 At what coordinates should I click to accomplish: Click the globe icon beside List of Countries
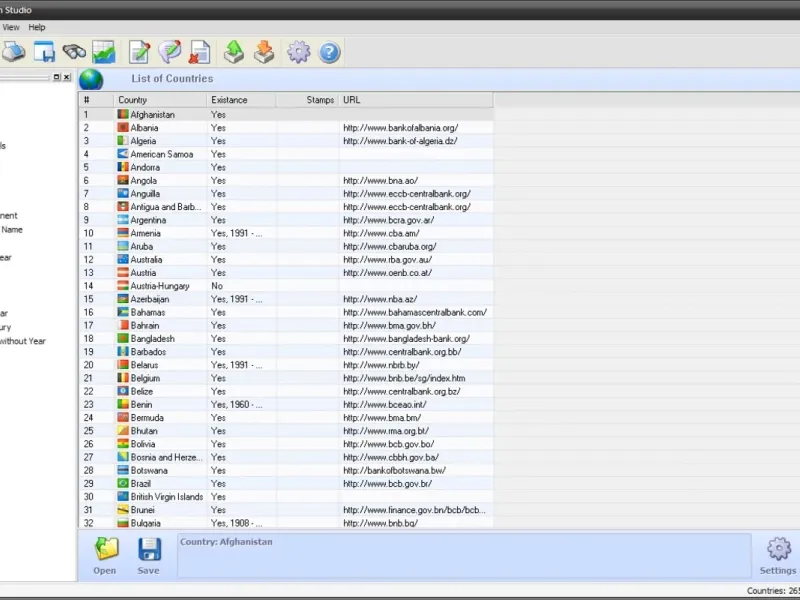click(91, 80)
